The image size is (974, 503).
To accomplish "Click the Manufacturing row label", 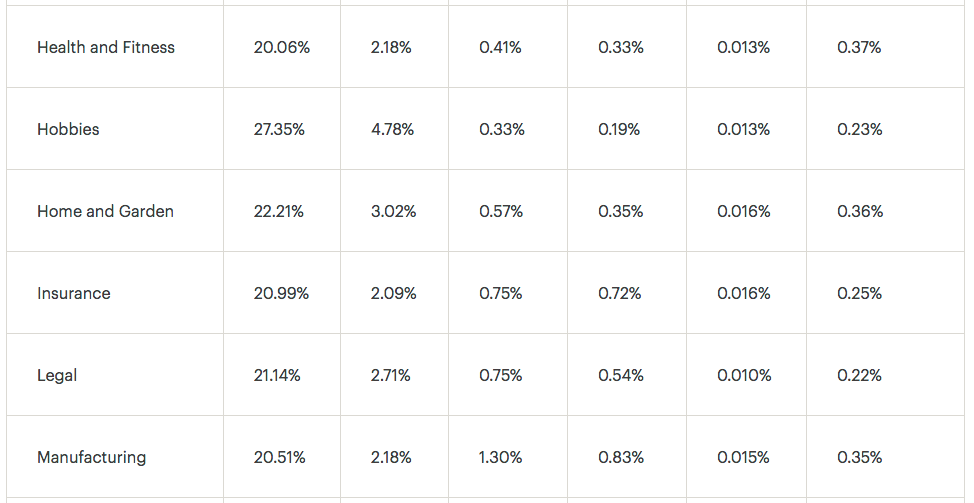I will [x=92, y=458].
